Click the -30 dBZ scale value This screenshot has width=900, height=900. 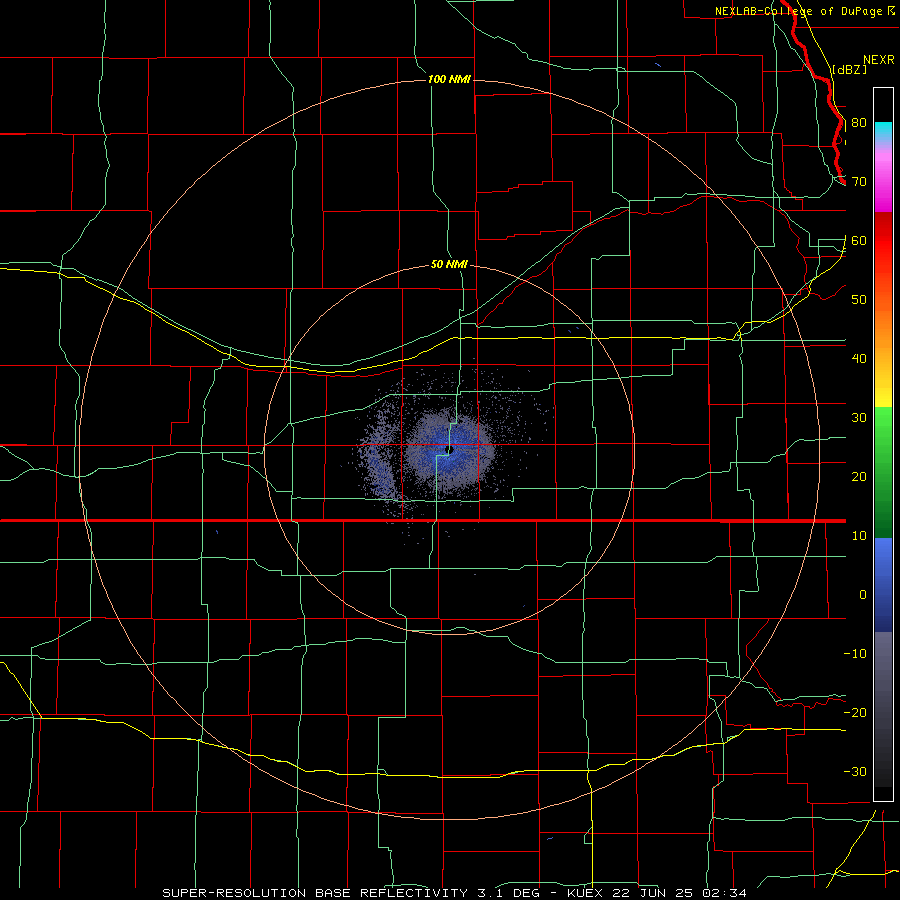click(855, 772)
